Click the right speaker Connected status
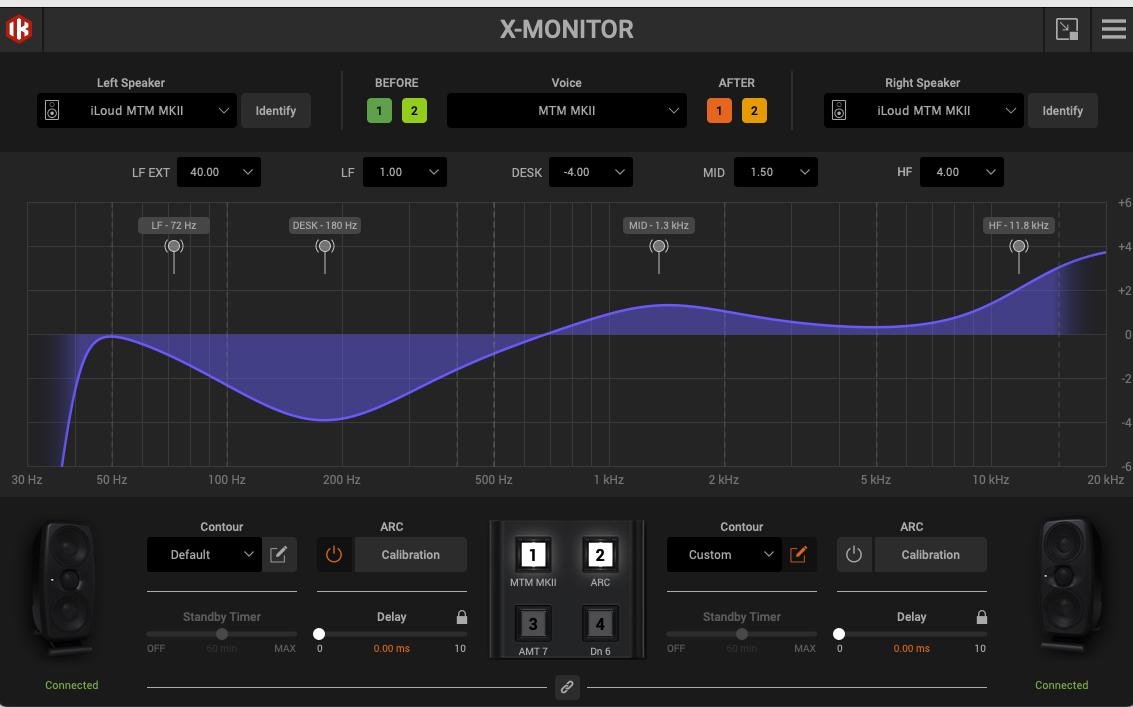 pyautogui.click(x=1061, y=685)
